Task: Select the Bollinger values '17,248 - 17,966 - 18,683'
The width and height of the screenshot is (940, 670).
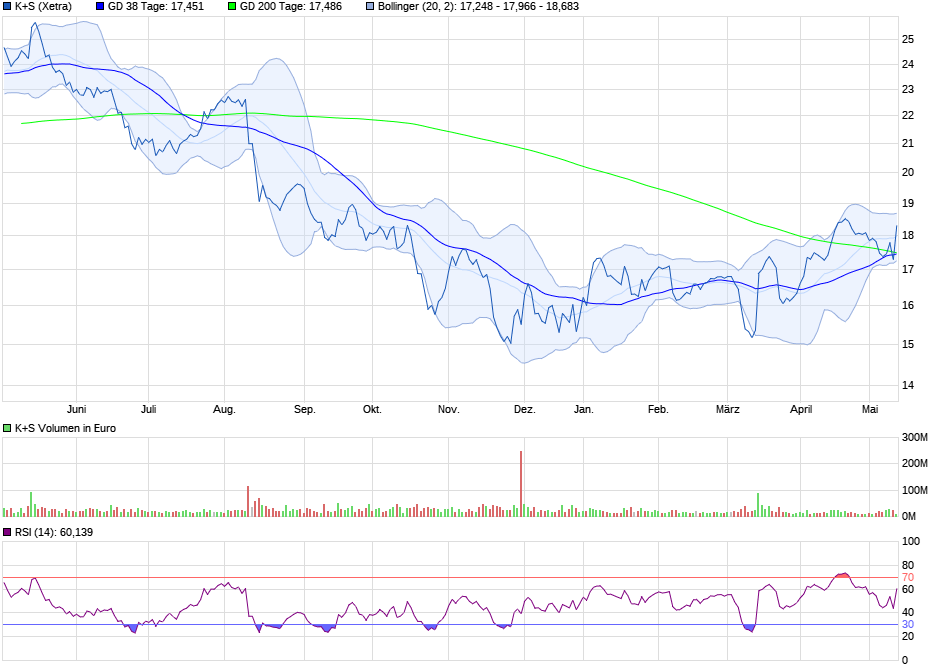Action: point(519,7)
